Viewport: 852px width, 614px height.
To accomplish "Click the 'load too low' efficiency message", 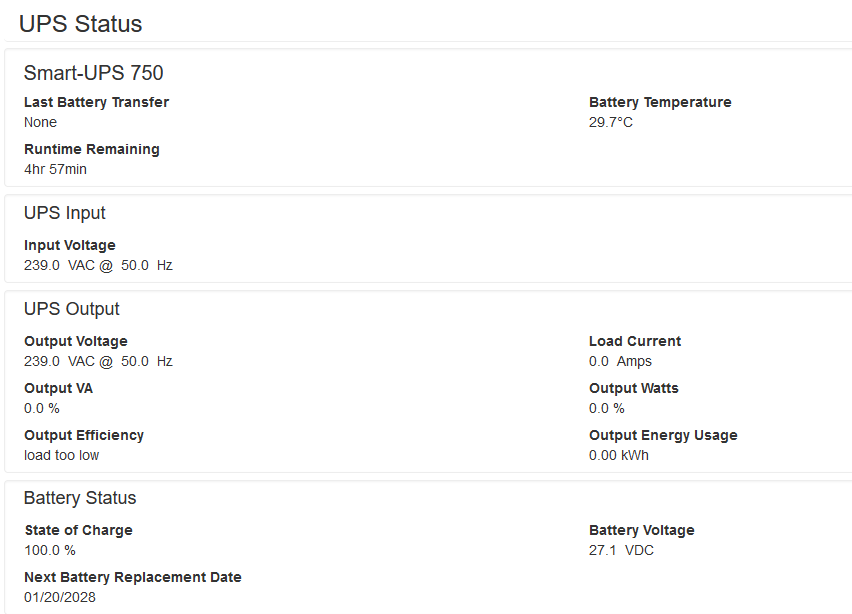I will pyautogui.click(x=61, y=455).
